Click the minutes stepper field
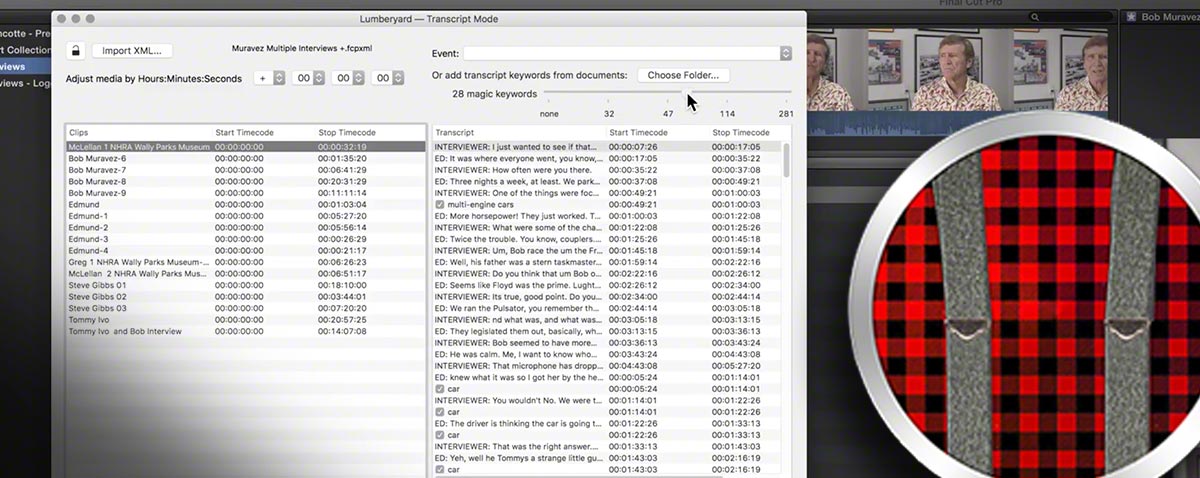 347,78
